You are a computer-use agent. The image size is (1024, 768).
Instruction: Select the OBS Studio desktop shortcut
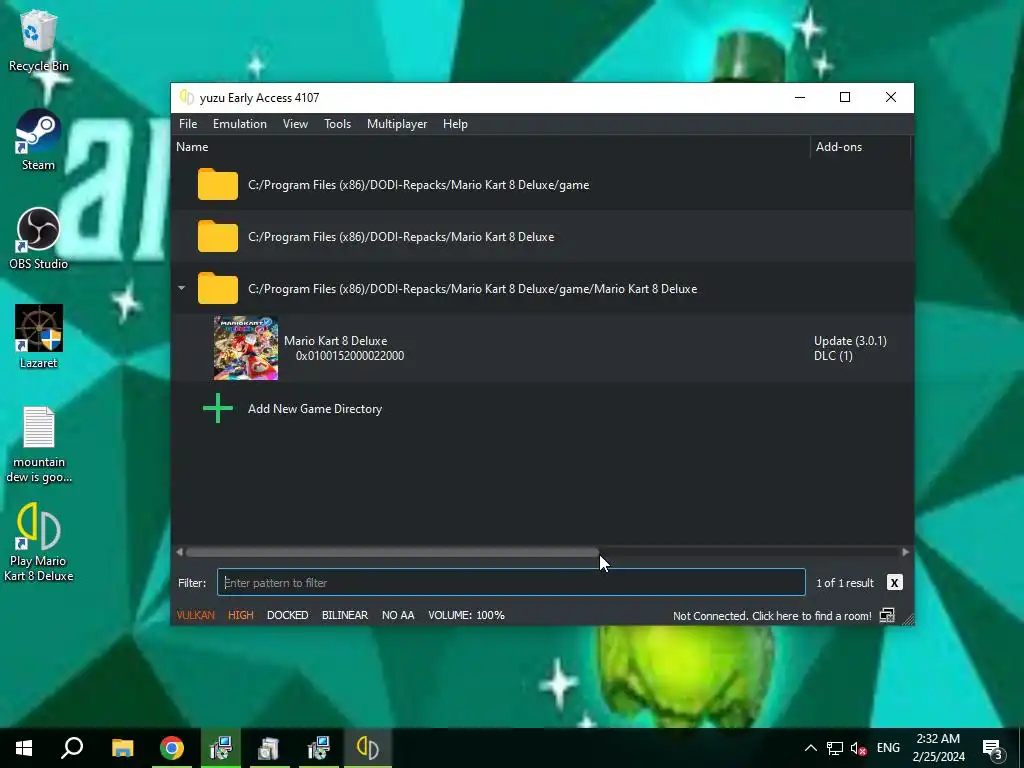(39, 239)
